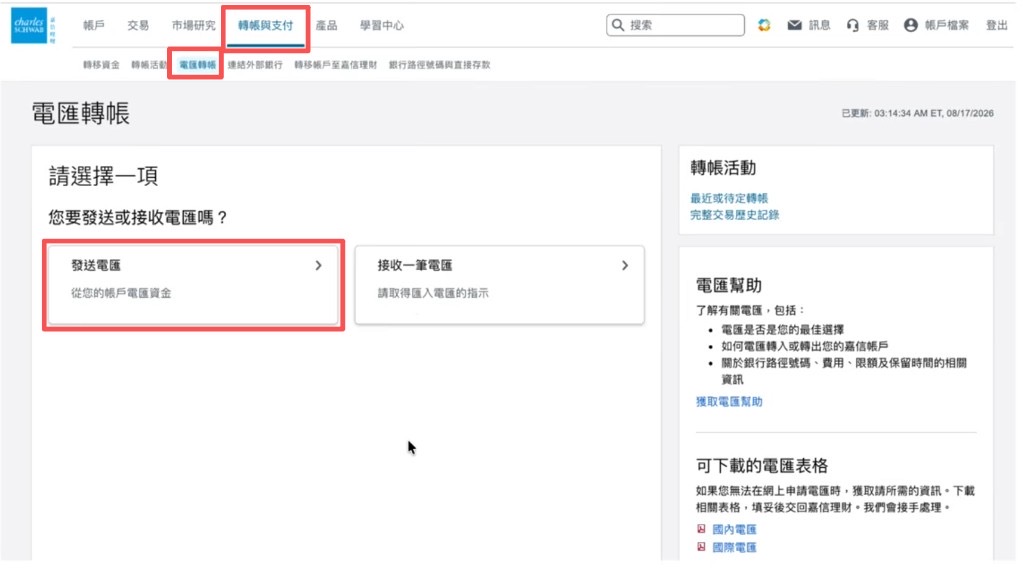Open 帳戶檔案 profile link

point(947,25)
